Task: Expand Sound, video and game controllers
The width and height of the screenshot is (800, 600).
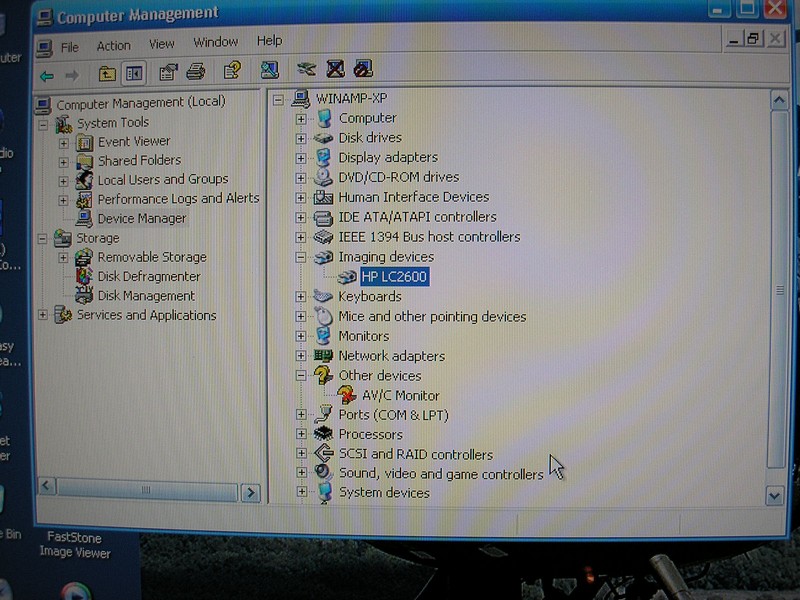Action: pos(302,472)
